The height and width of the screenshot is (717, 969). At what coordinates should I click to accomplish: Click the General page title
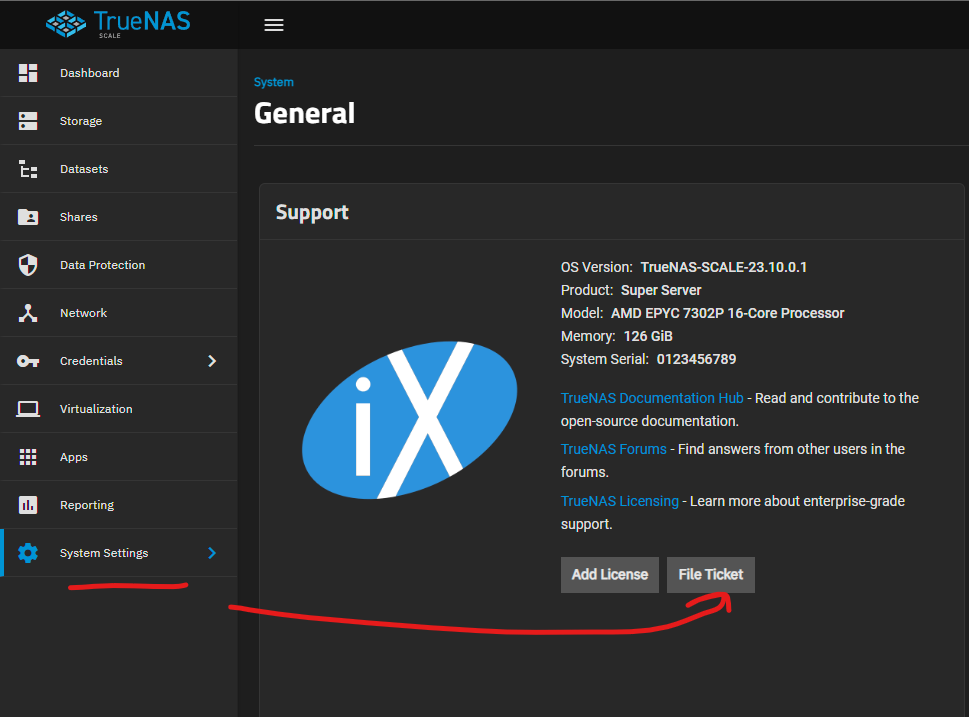[305, 114]
